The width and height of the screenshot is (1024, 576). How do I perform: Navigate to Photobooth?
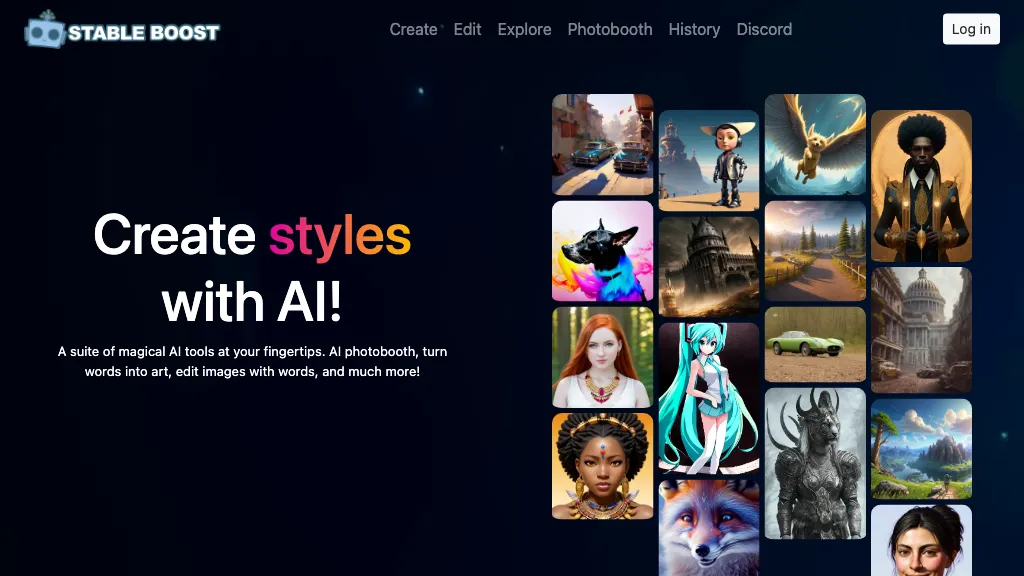pos(610,29)
